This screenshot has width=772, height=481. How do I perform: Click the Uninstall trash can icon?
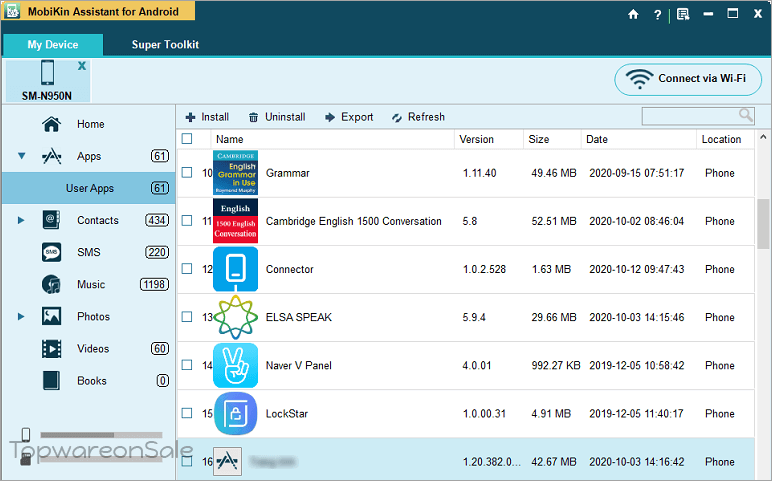click(x=253, y=117)
